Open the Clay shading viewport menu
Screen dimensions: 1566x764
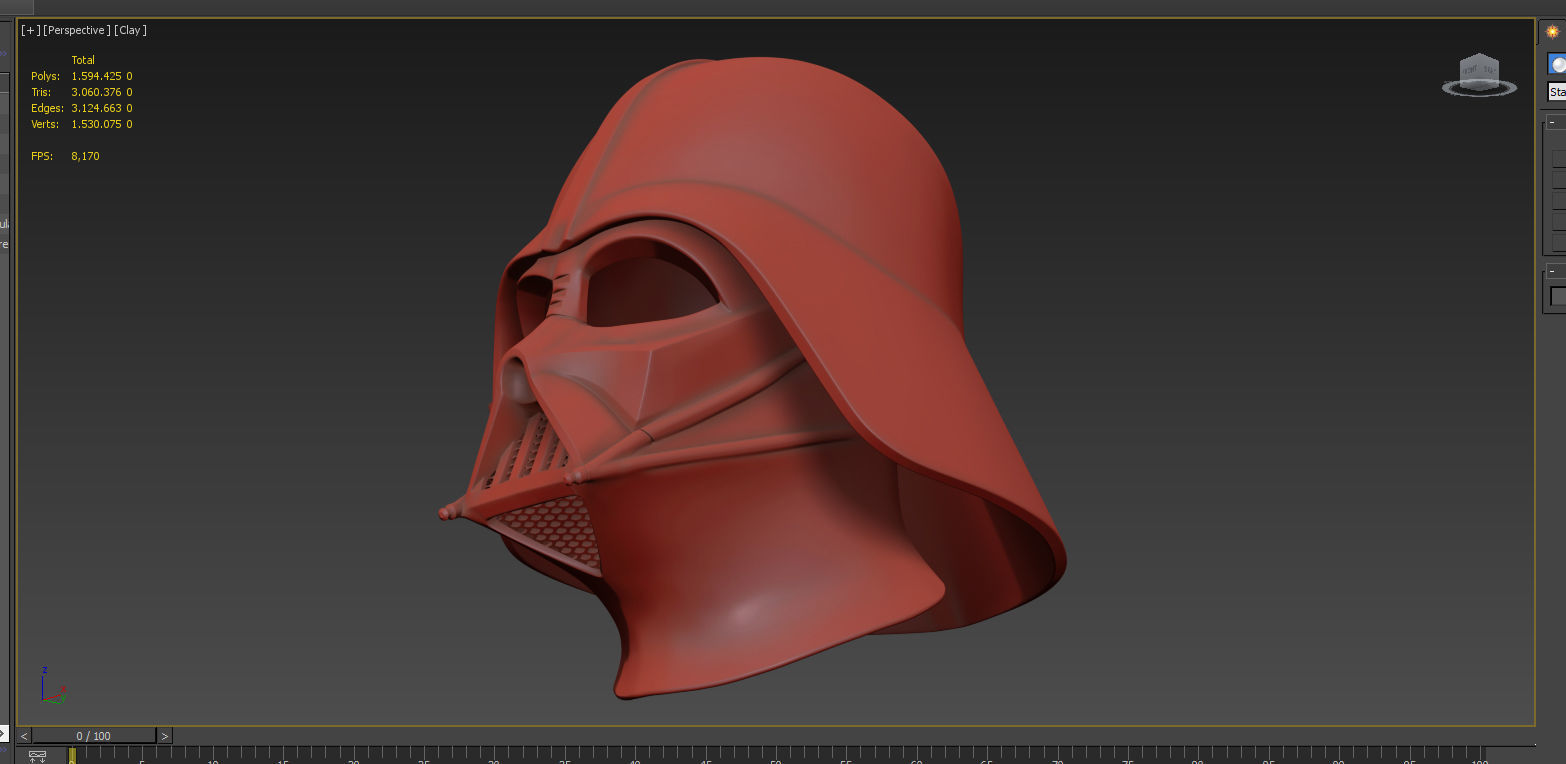point(130,30)
